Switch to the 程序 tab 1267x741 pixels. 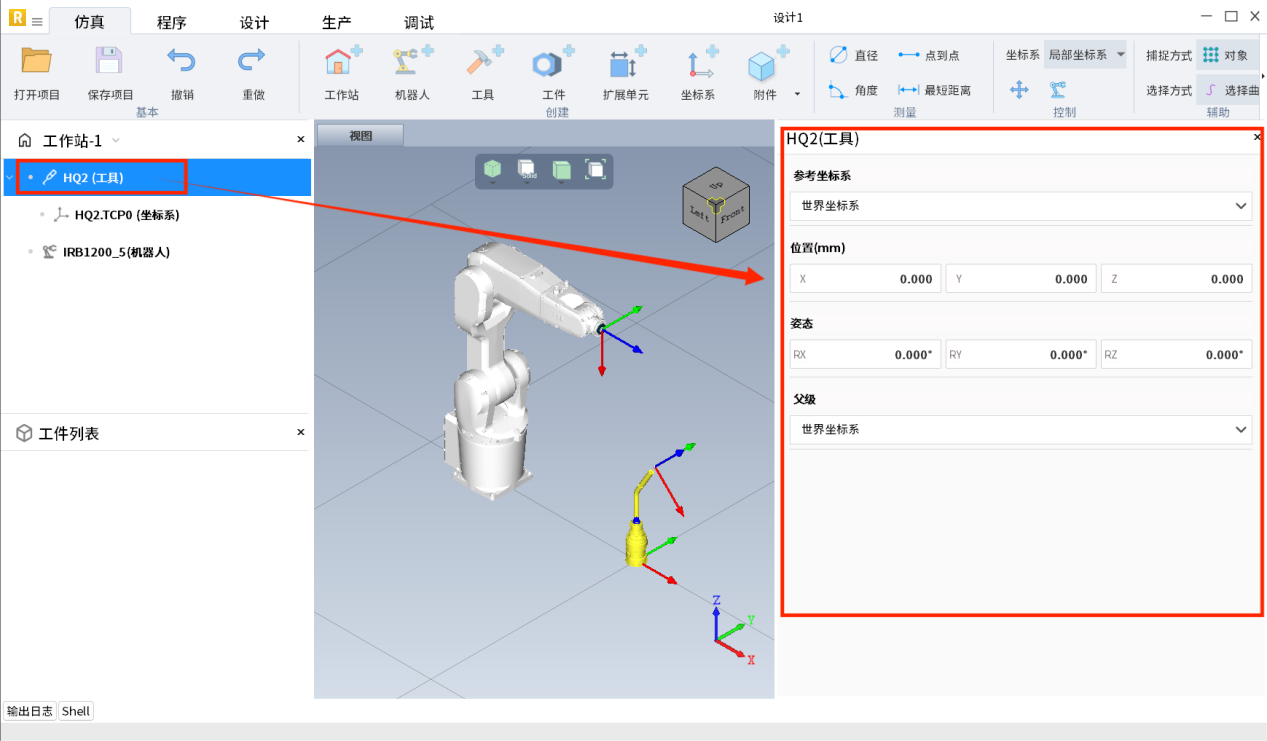pyautogui.click(x=171, y=22)
